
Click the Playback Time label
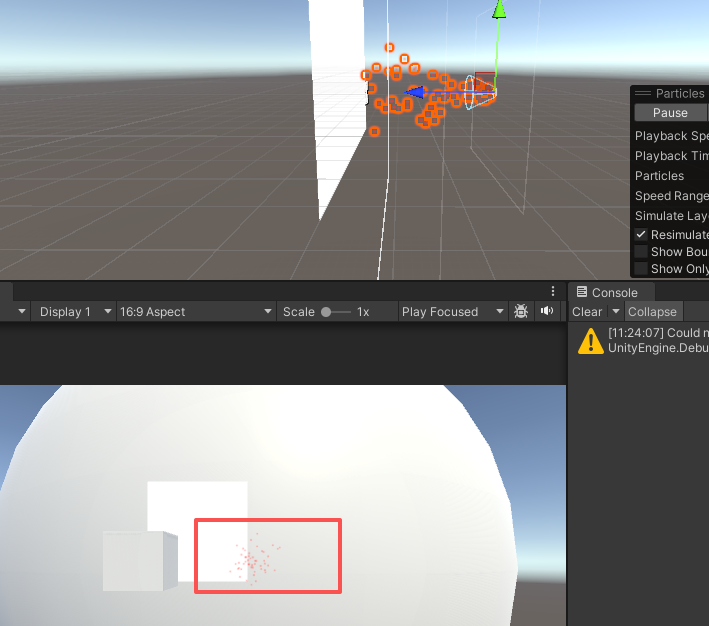pos(671,156)
